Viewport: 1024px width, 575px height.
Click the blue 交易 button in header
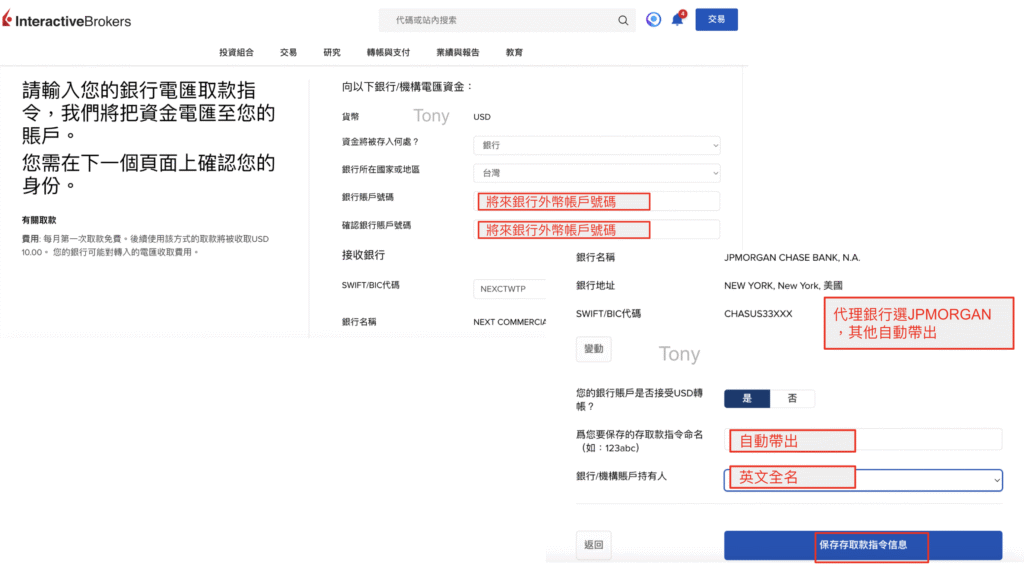(x=716, y=20)
